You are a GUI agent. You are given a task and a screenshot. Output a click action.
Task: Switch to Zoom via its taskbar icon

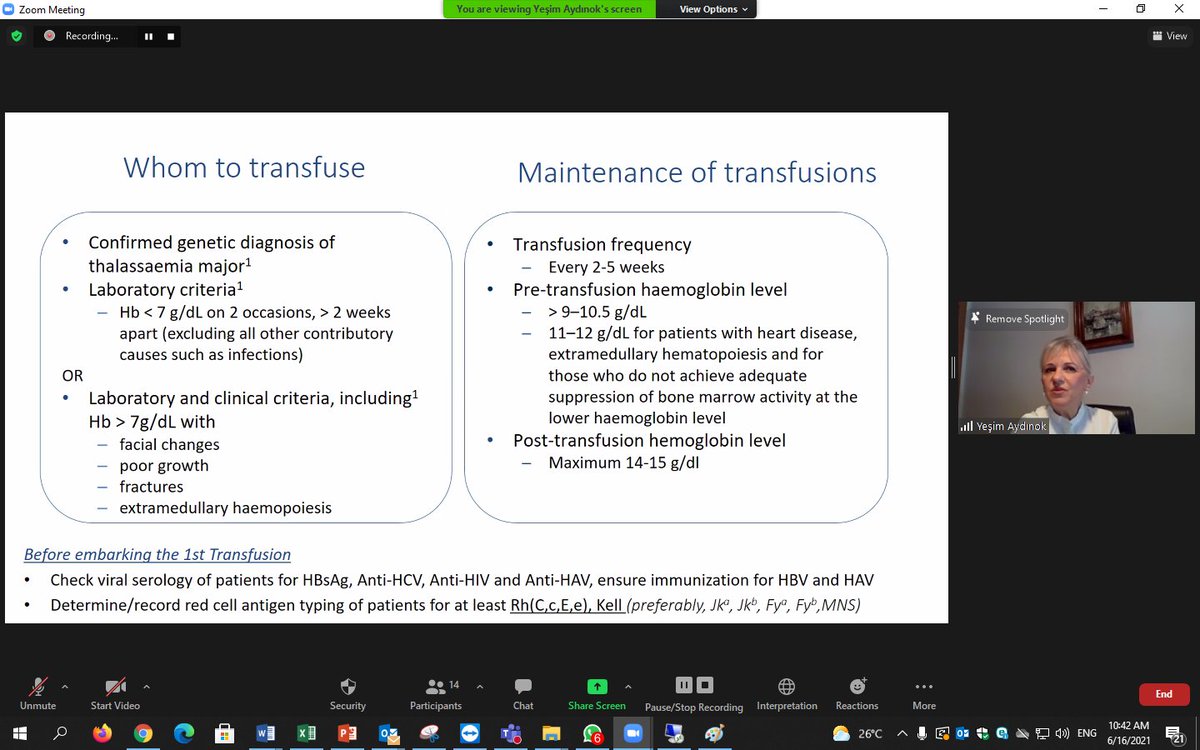pos(633,733)
